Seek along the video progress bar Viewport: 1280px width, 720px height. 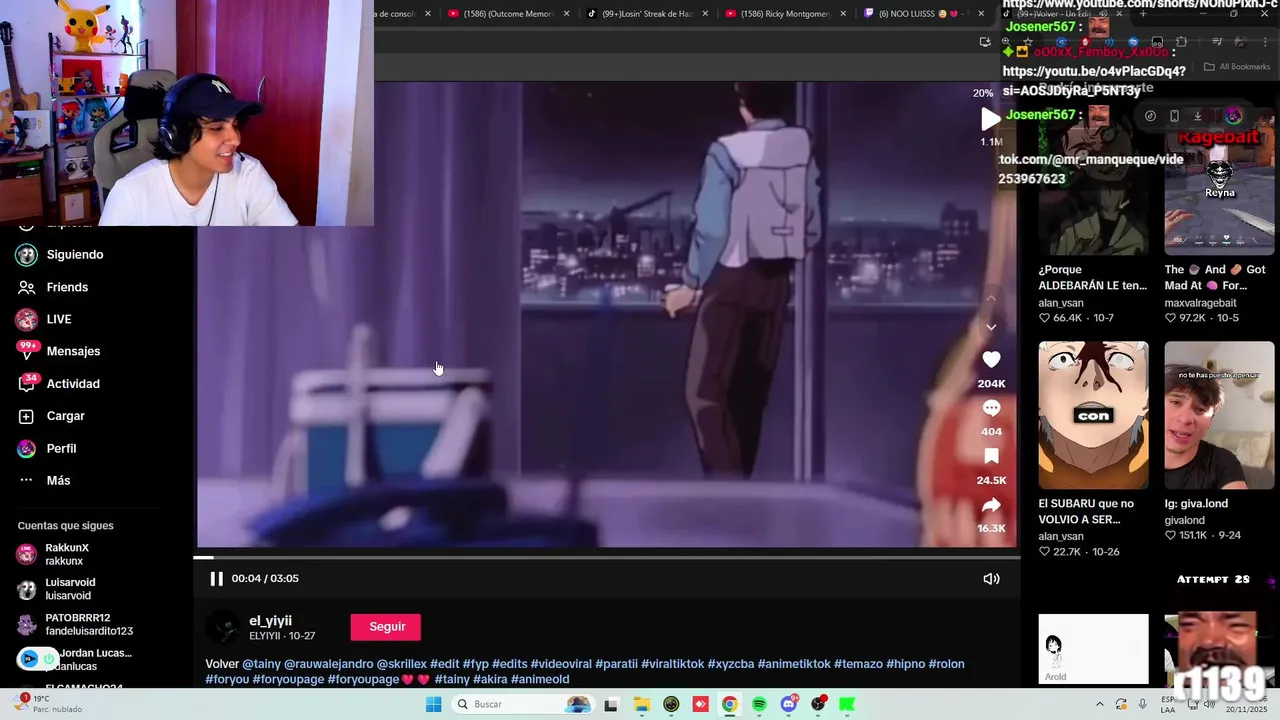[606, 557]
